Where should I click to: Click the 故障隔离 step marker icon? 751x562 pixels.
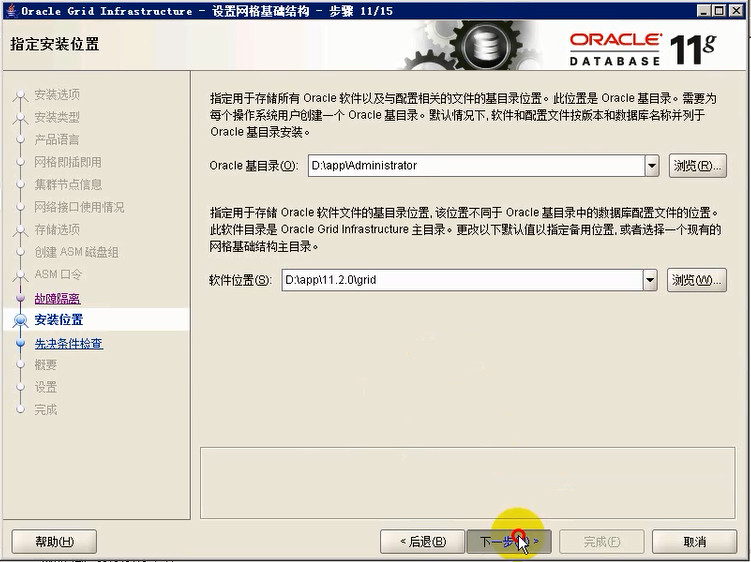click(20, 298)
